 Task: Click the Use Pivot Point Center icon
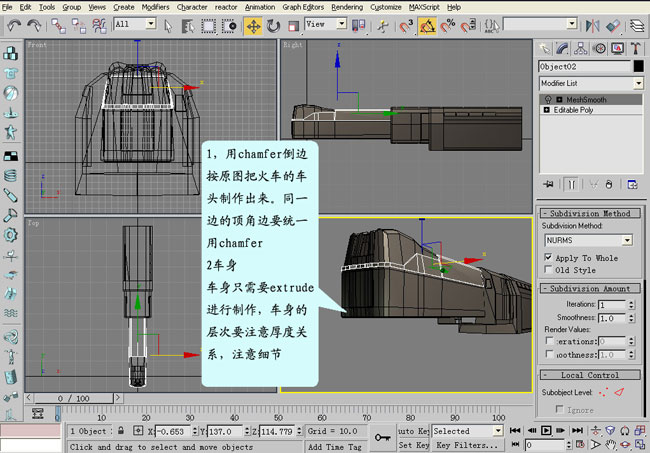358,26
